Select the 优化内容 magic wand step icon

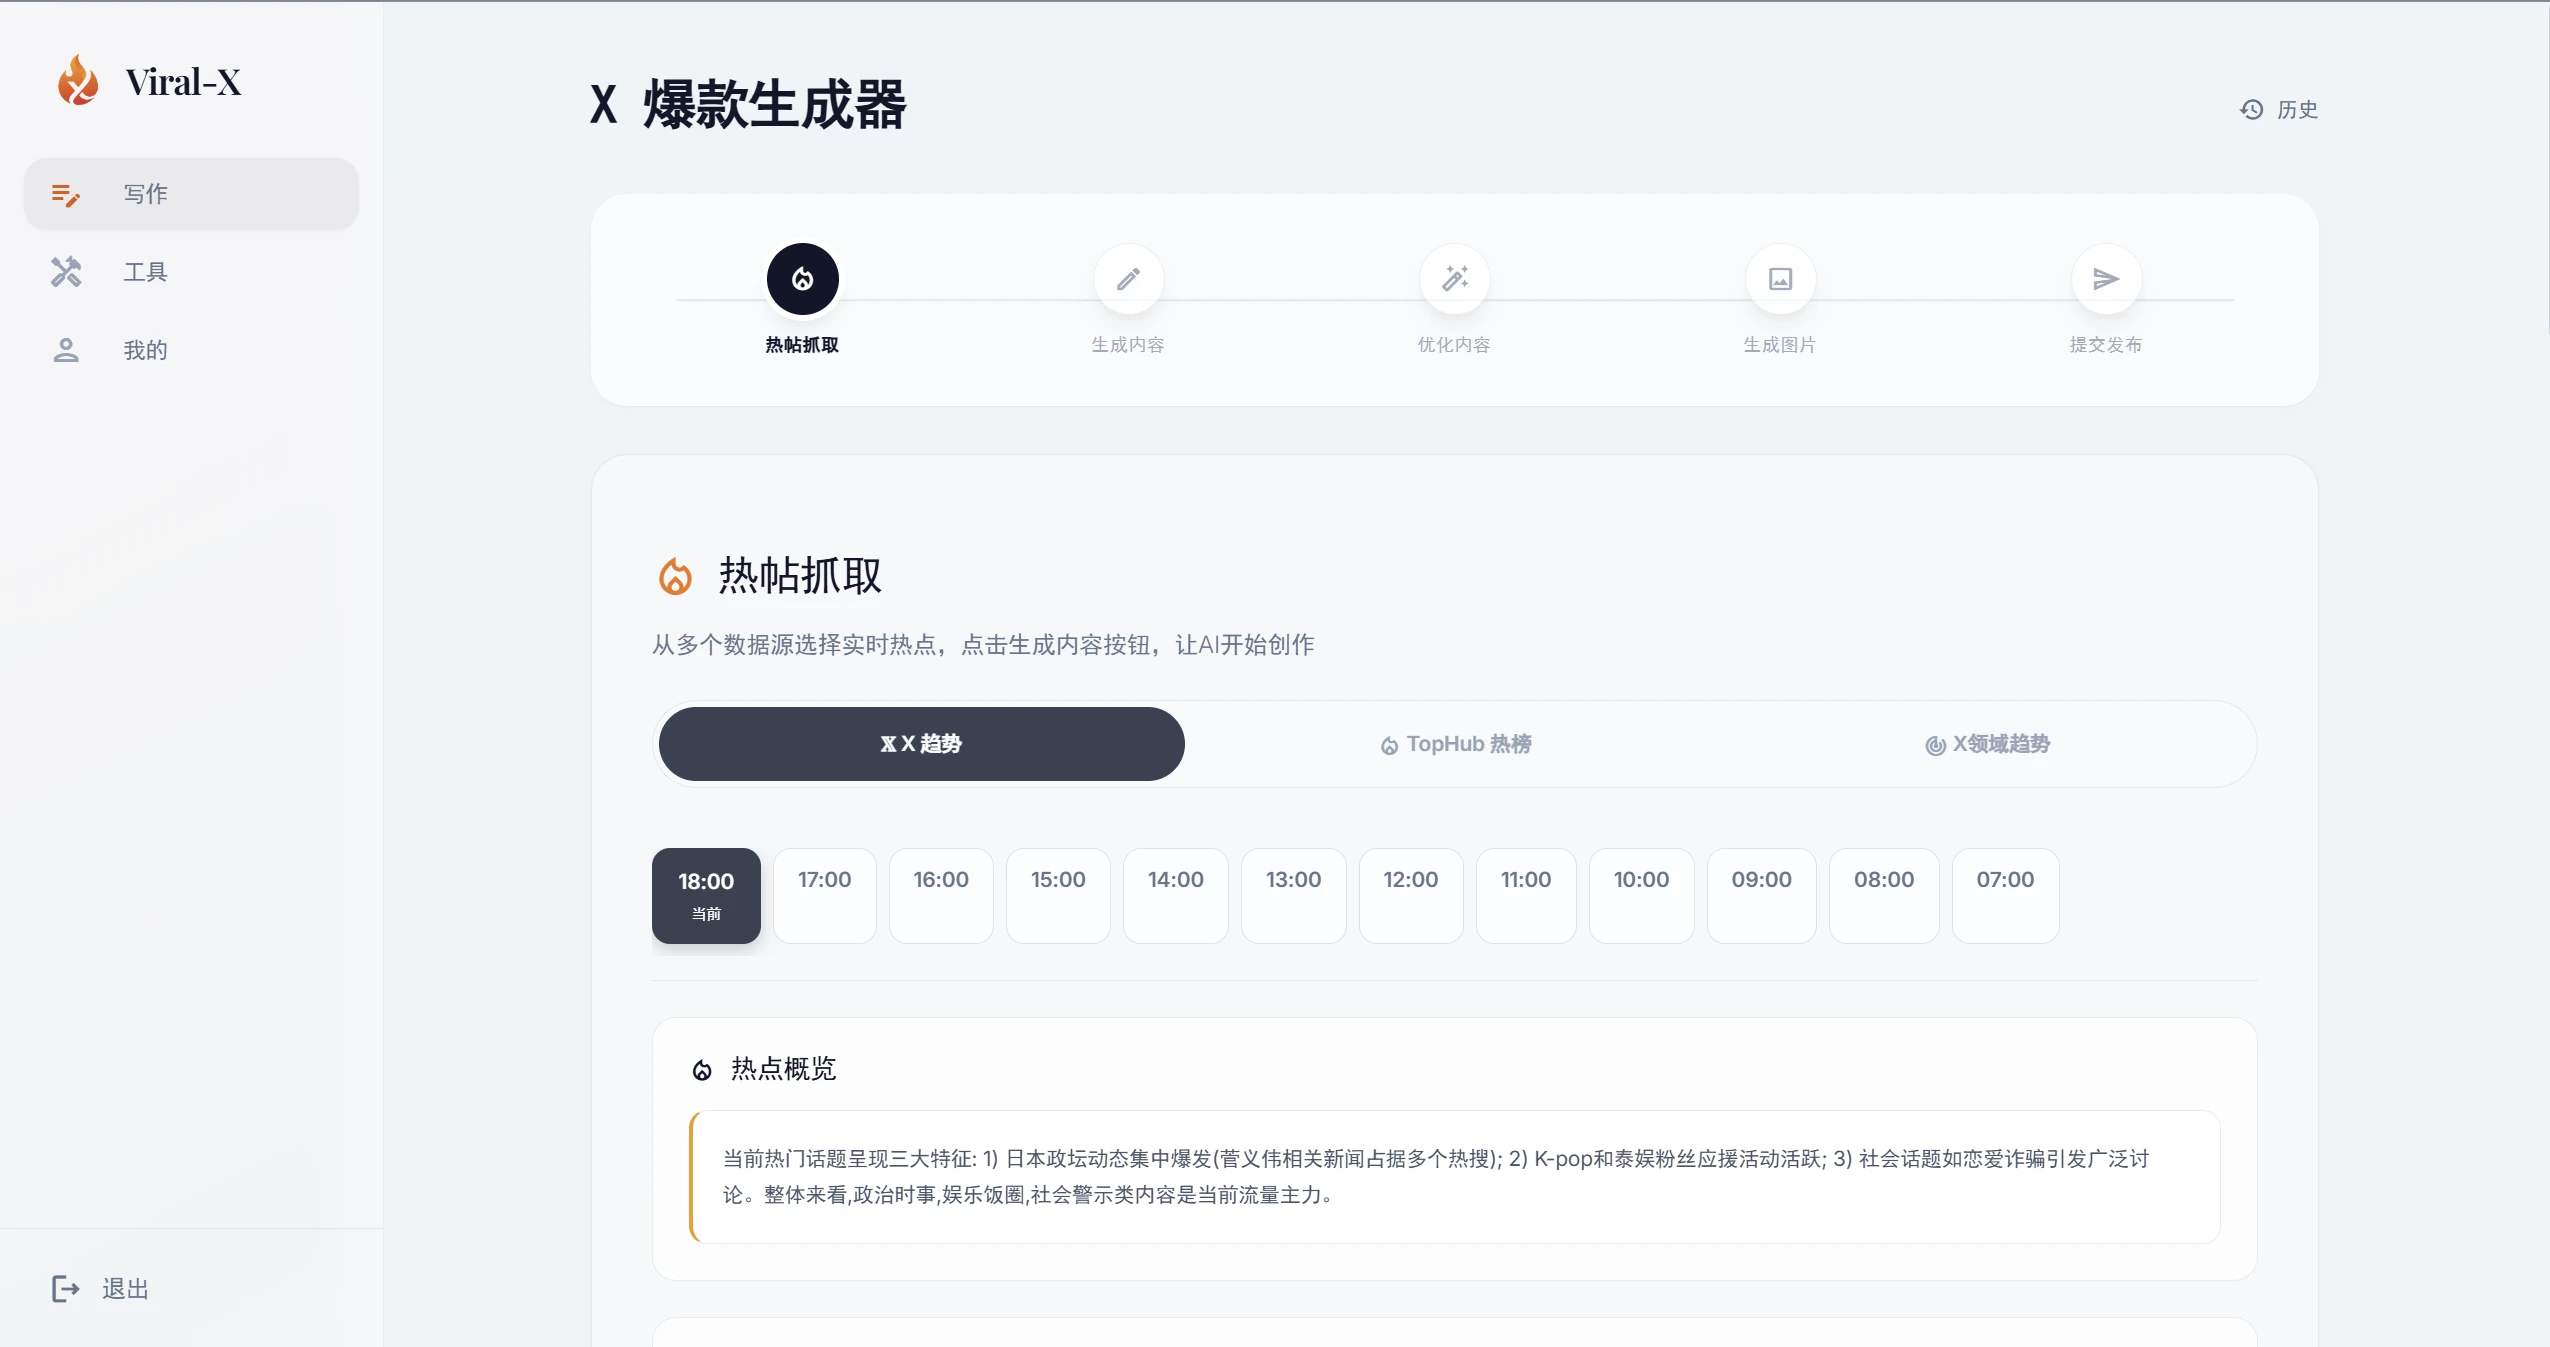(1455, 279)
